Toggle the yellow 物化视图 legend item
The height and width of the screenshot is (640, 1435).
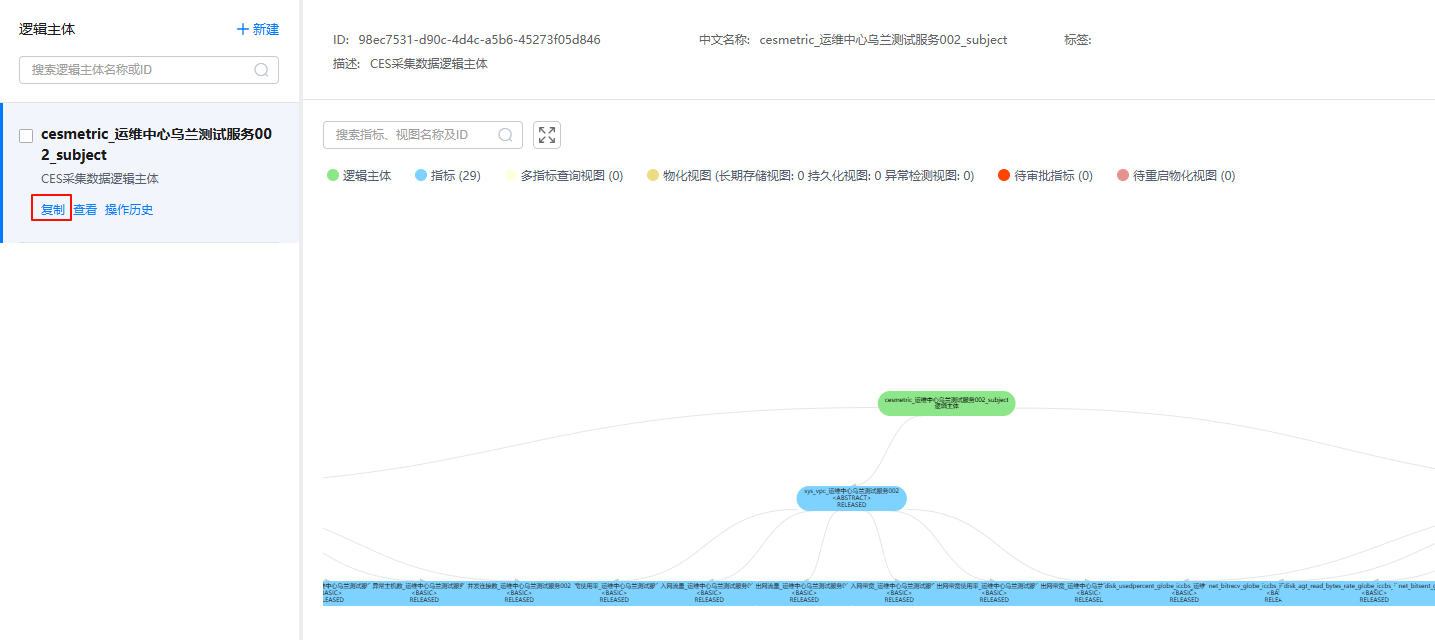[x=653, y=175]
